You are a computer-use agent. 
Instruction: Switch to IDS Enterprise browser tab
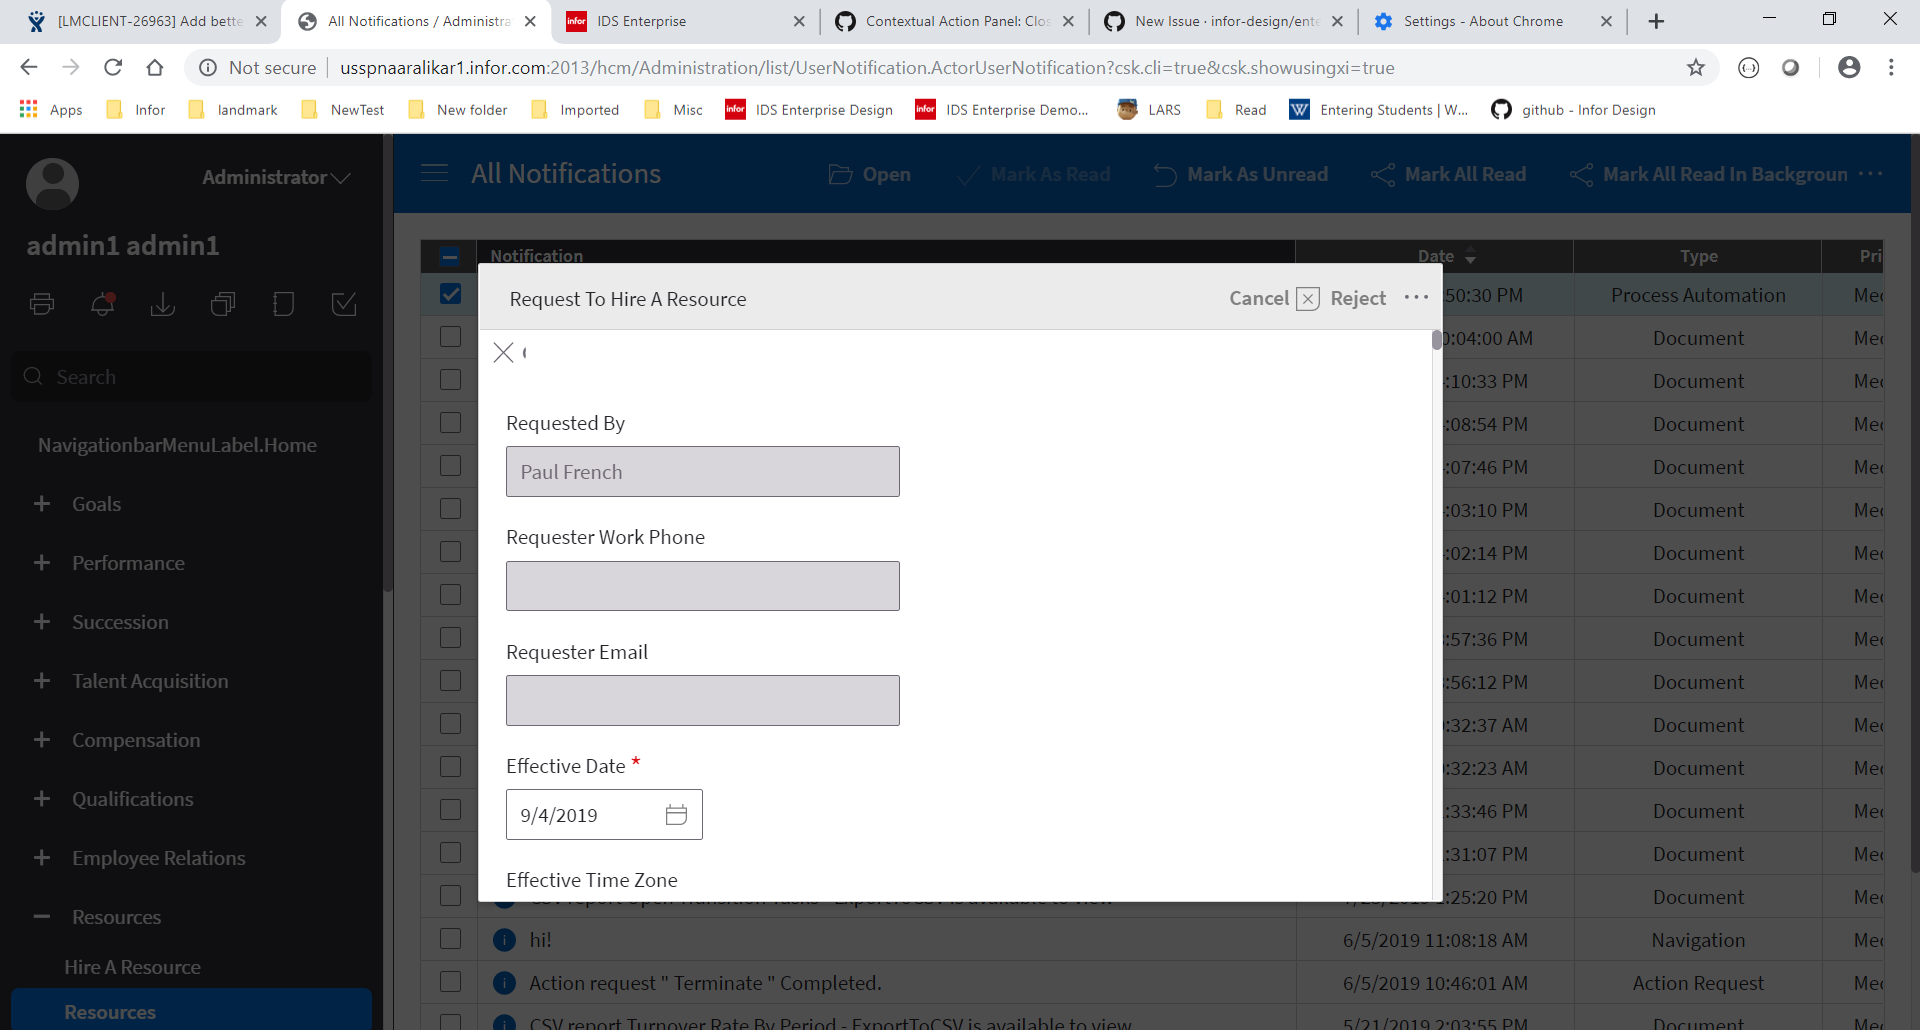[684, 21]
